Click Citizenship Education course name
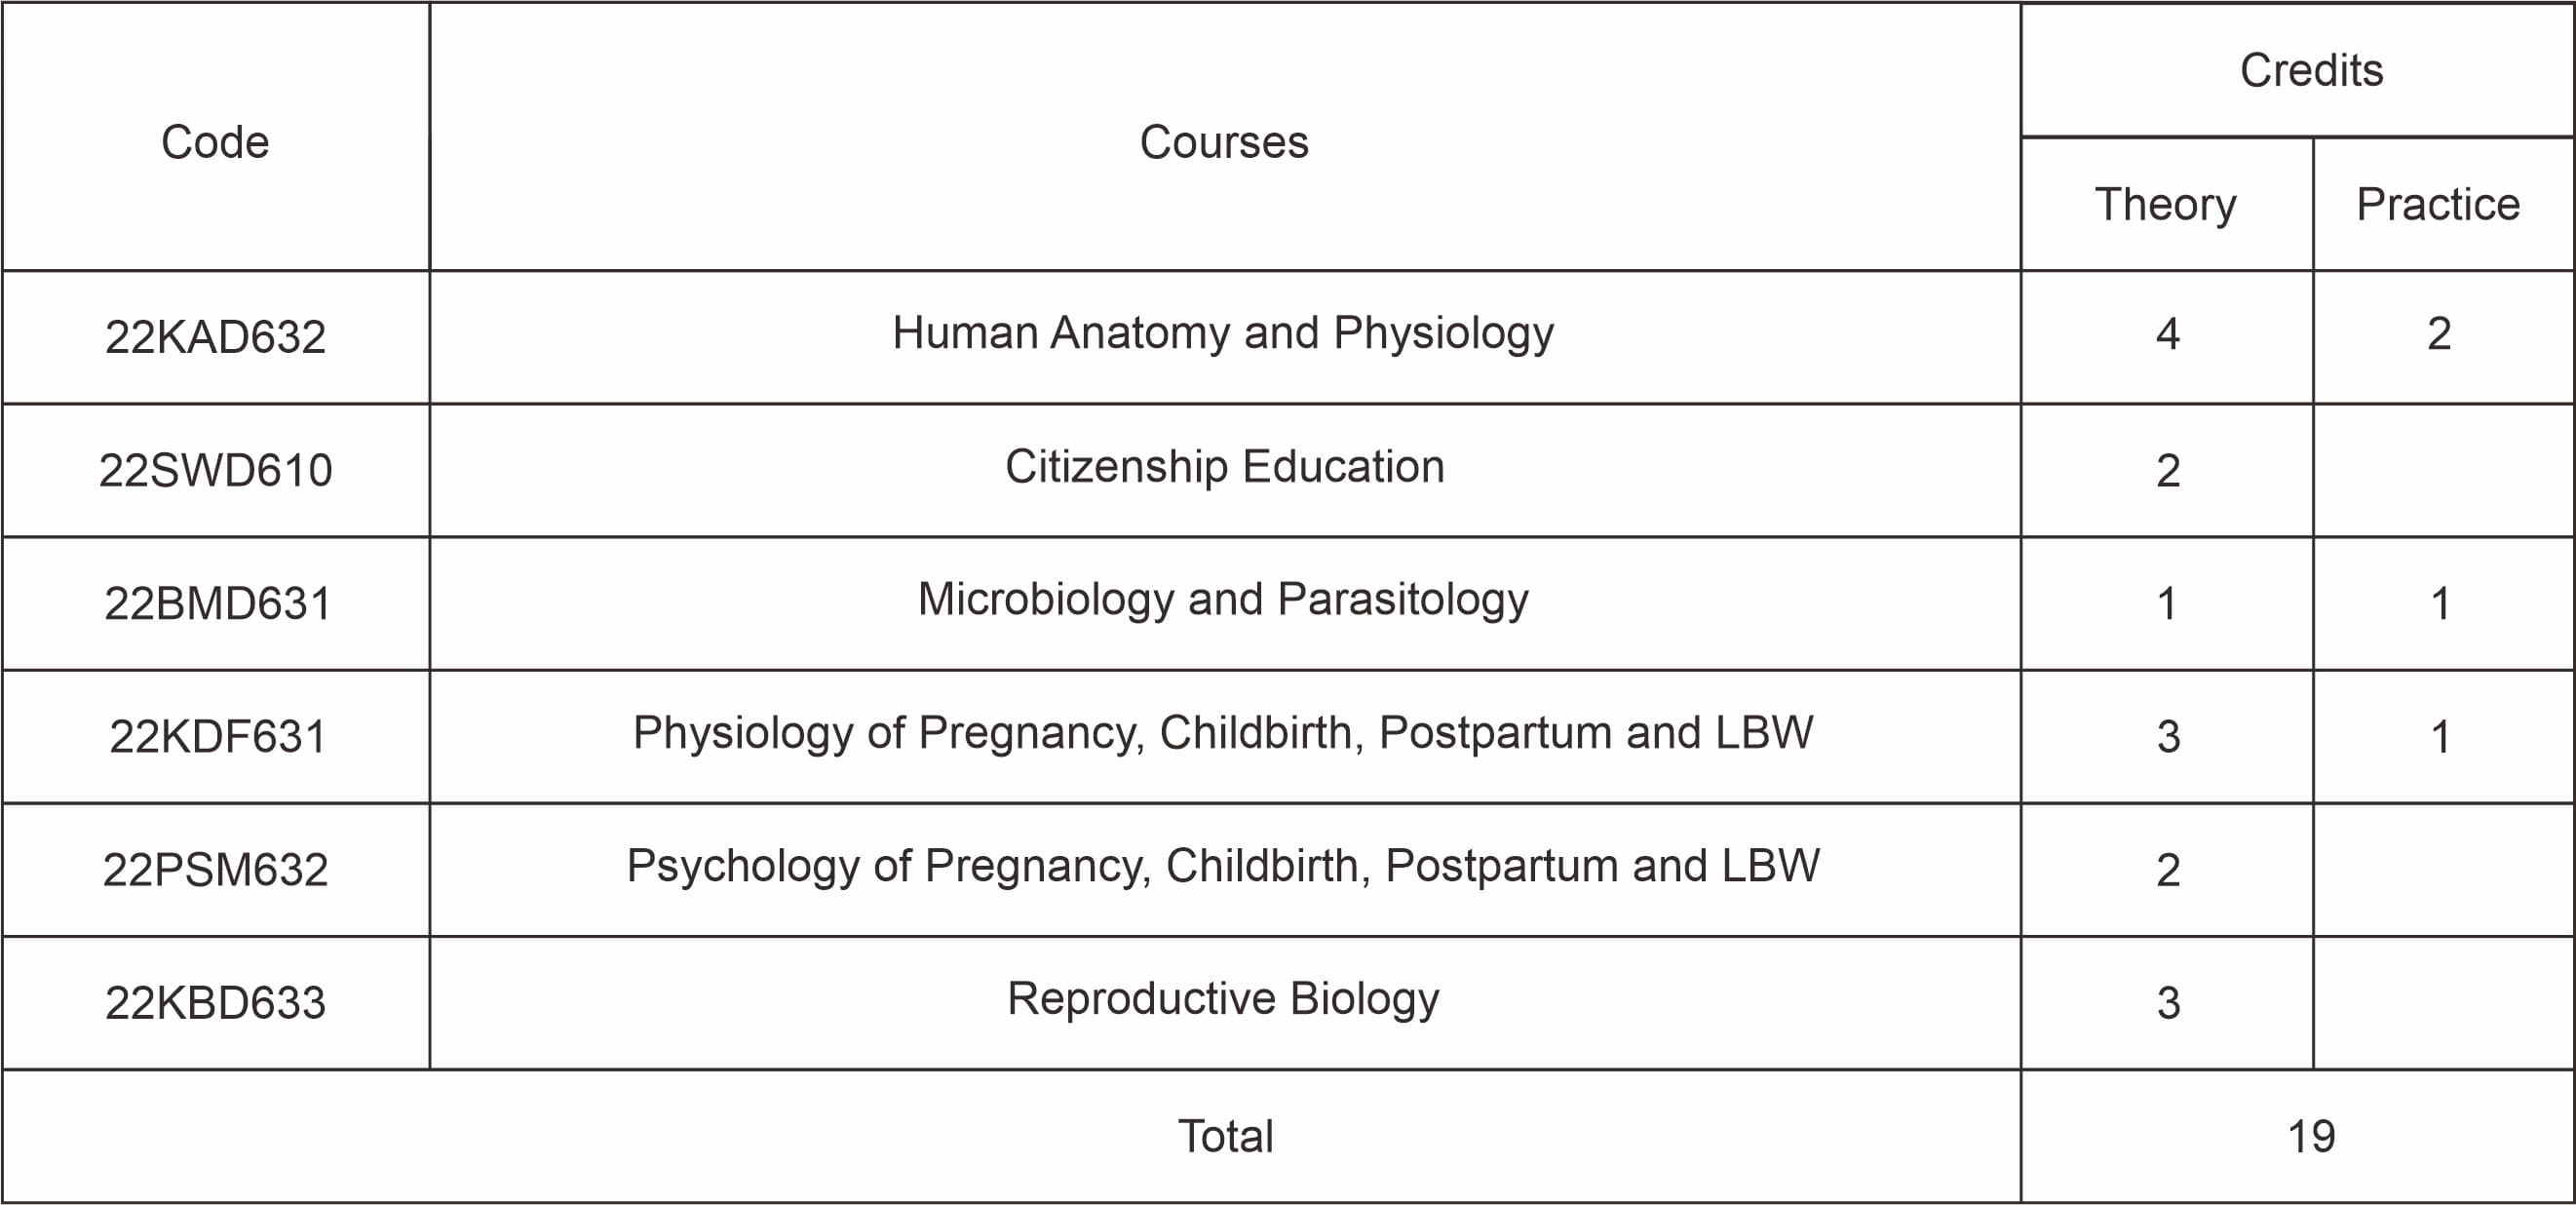The height and width of the screenshot is (1205, 2576). click(x=1225, y=467)
